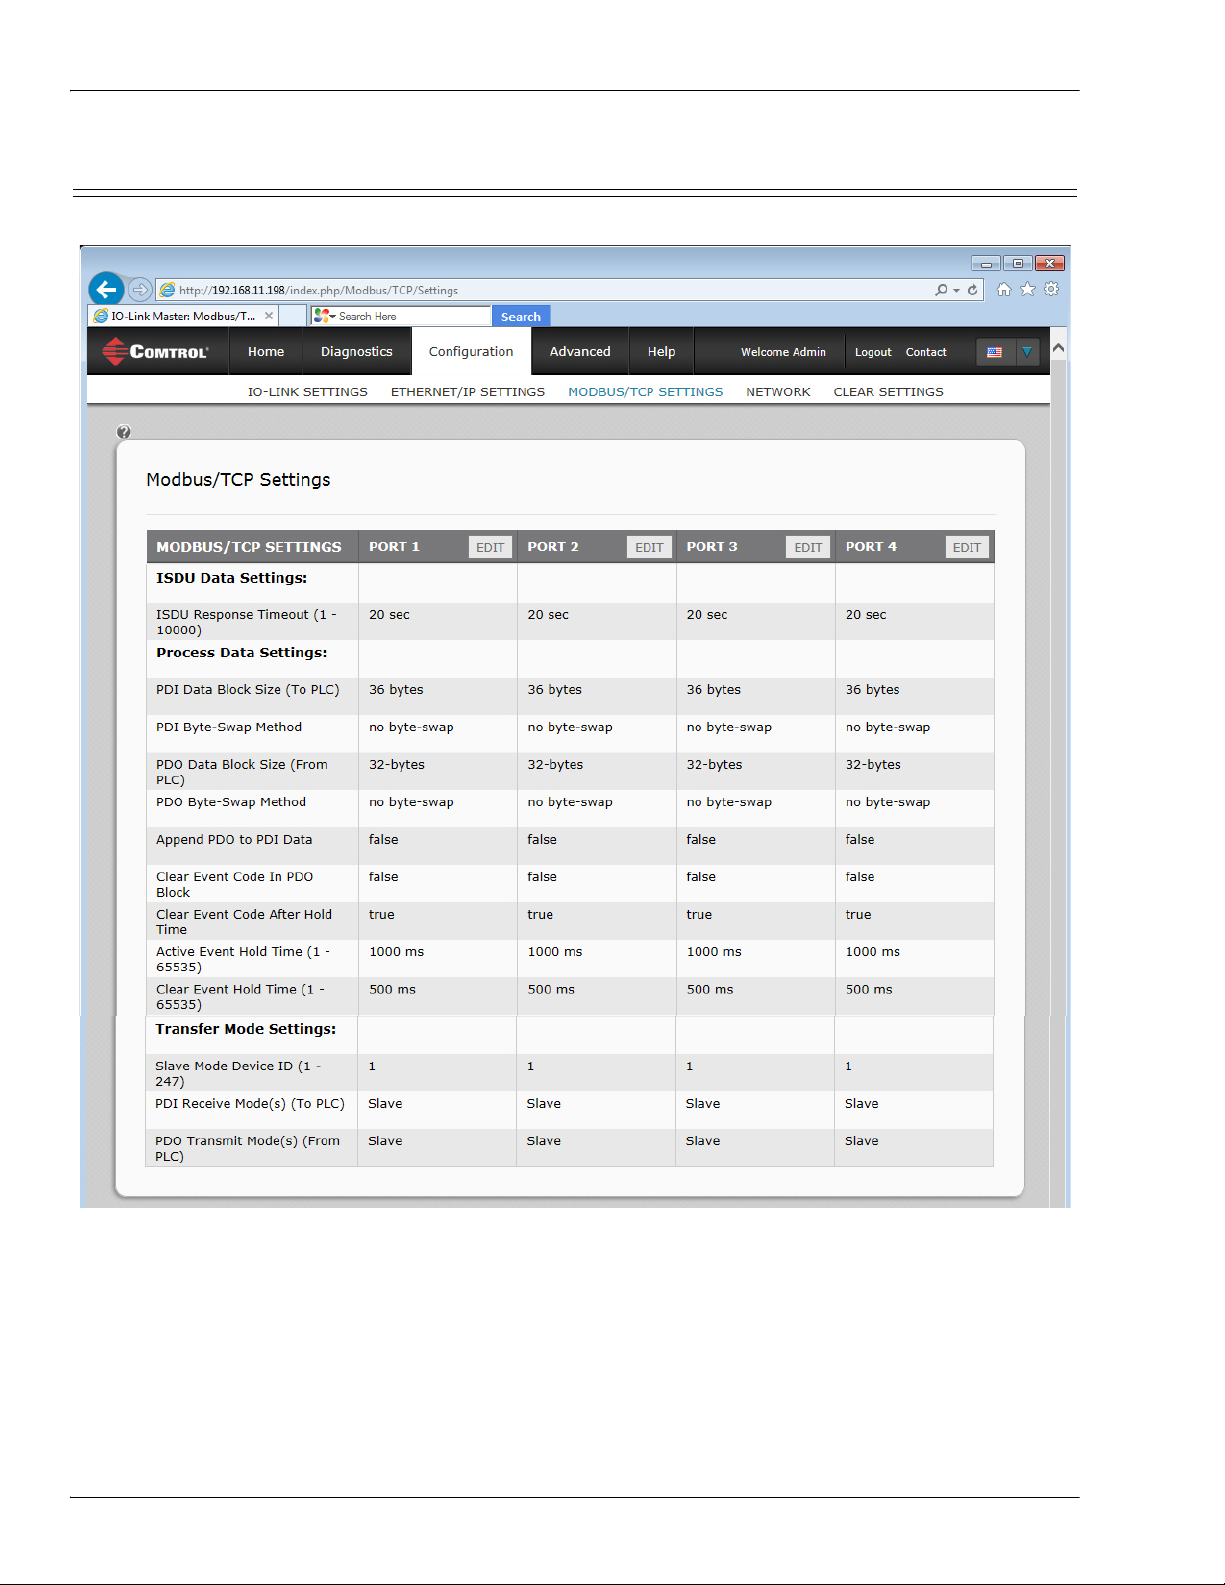
Task: Click the Clear Event Code In PDO Block label
Action: pyautogui.click(x=234, y=885)
